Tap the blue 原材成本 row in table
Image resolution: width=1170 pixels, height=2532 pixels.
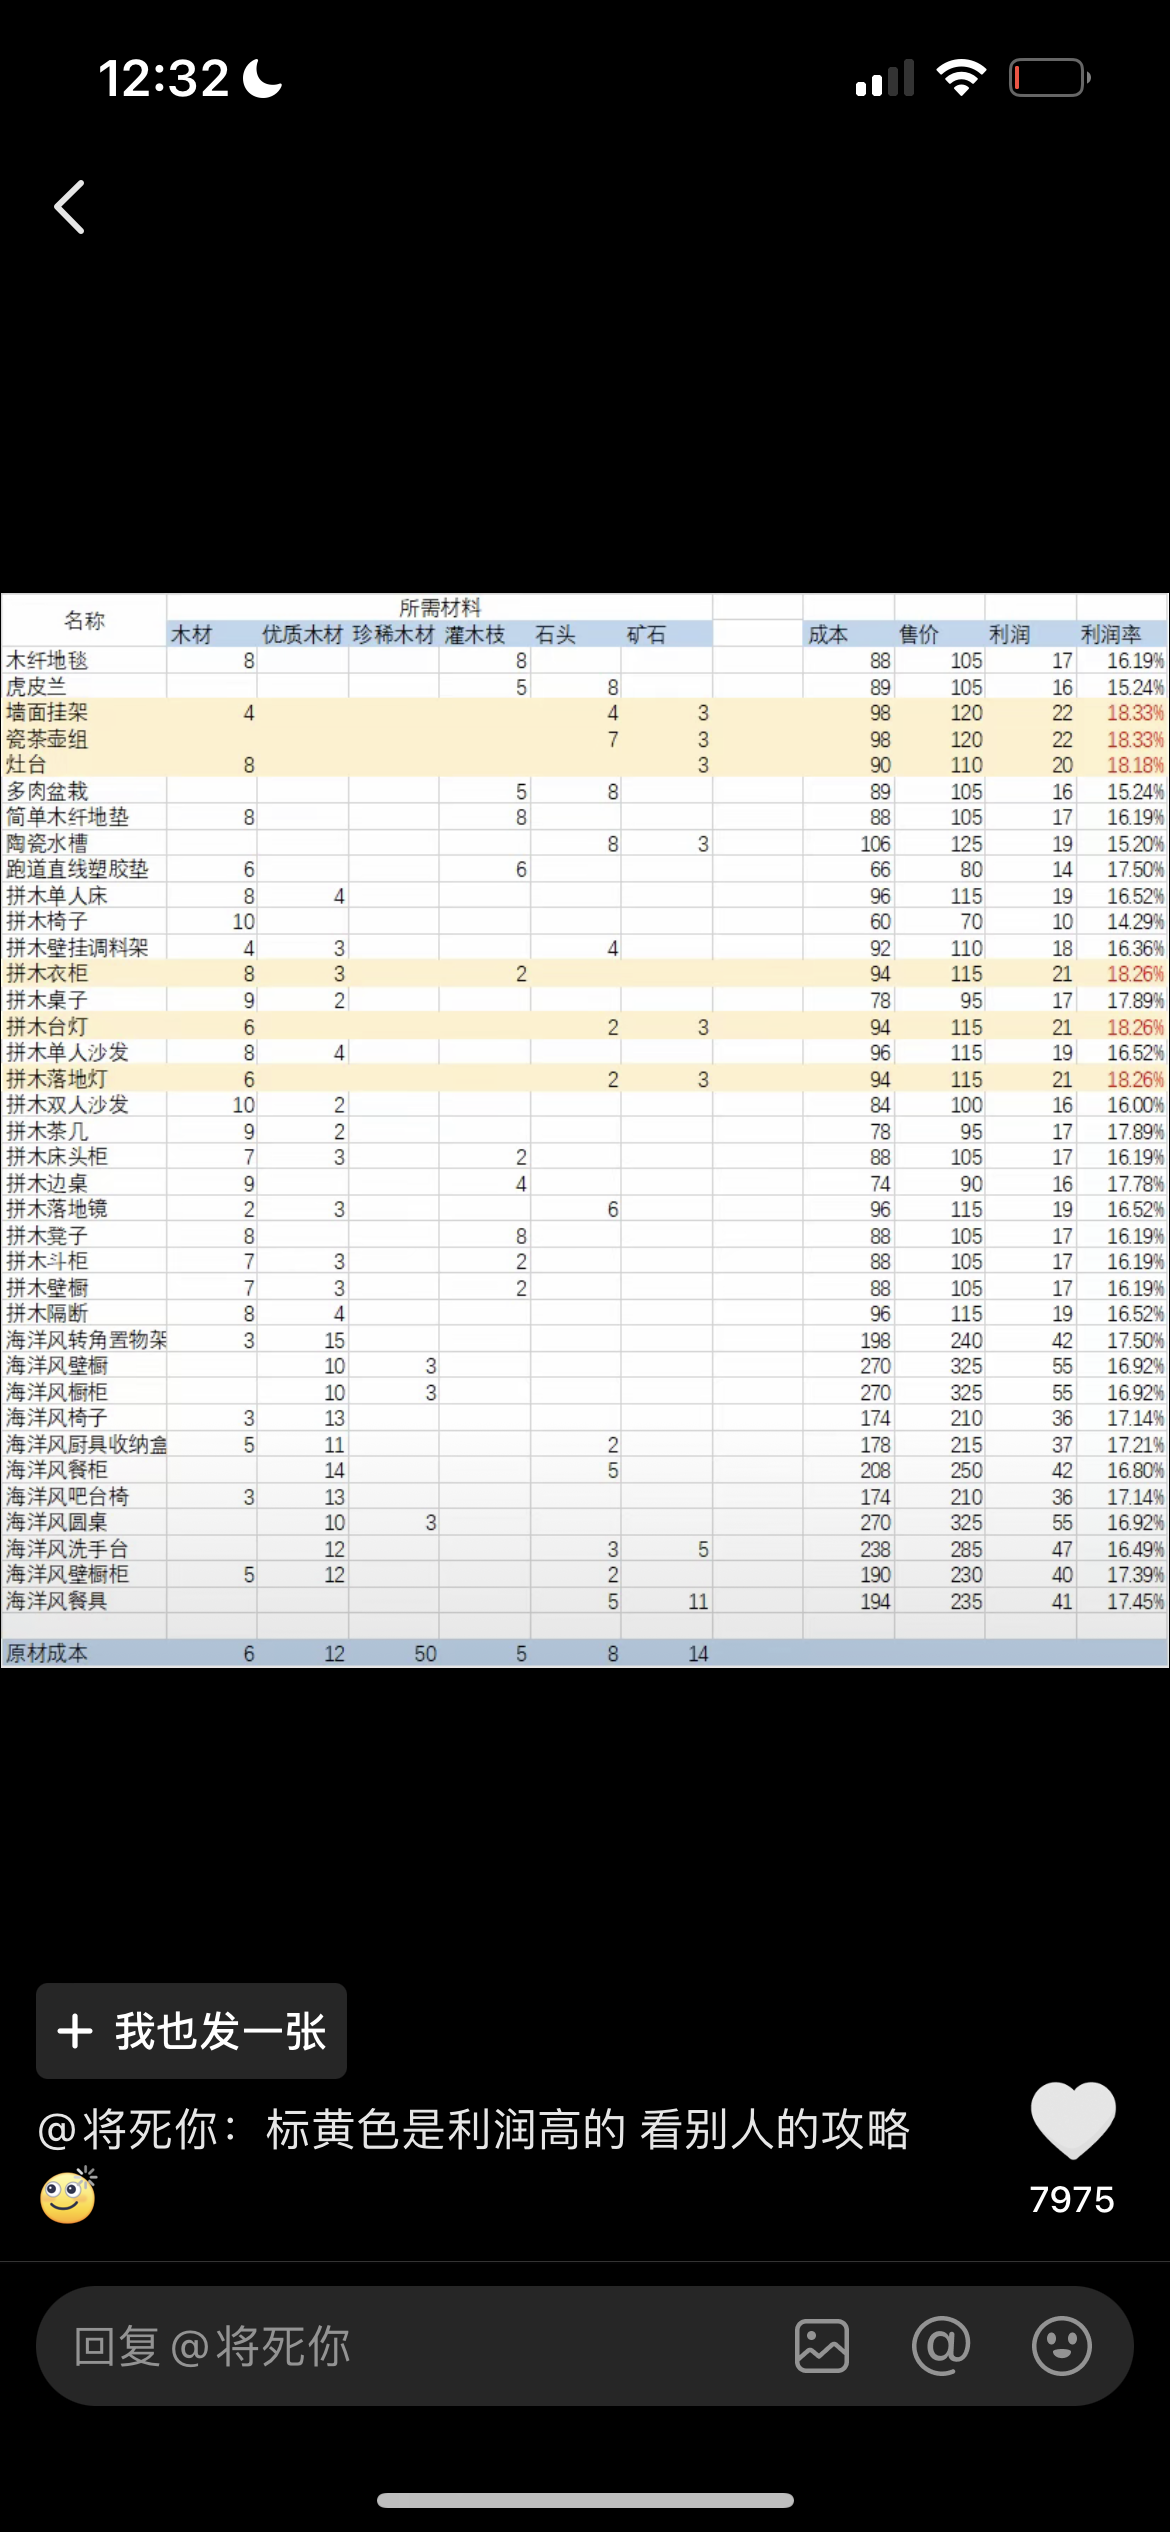click(x=585, y=1653)
